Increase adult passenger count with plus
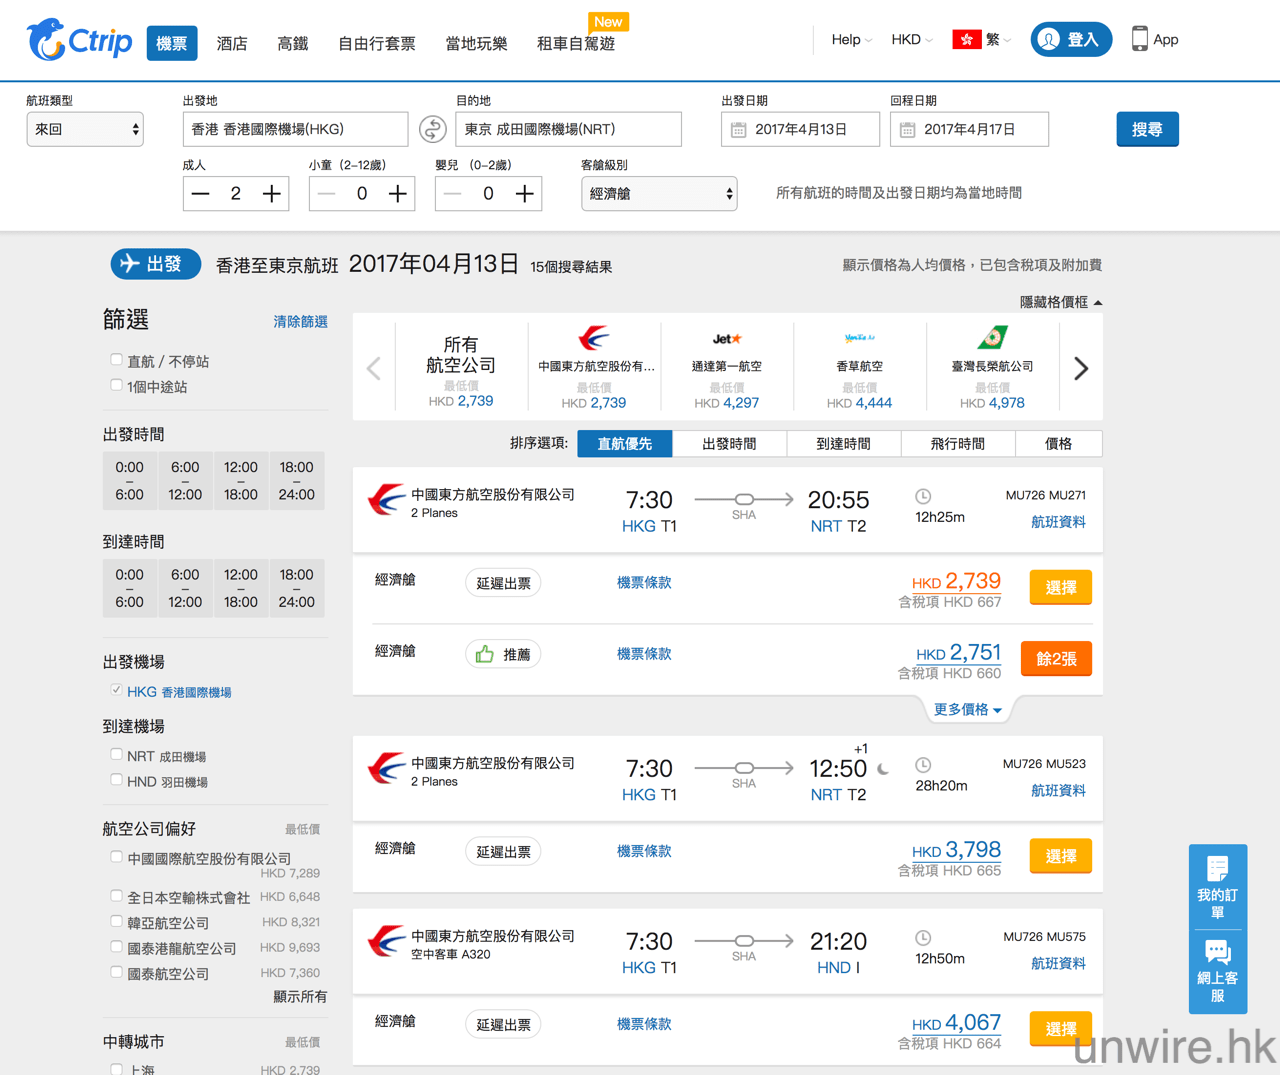This screenshot has width=1280, height=1075. coord(271,194)
